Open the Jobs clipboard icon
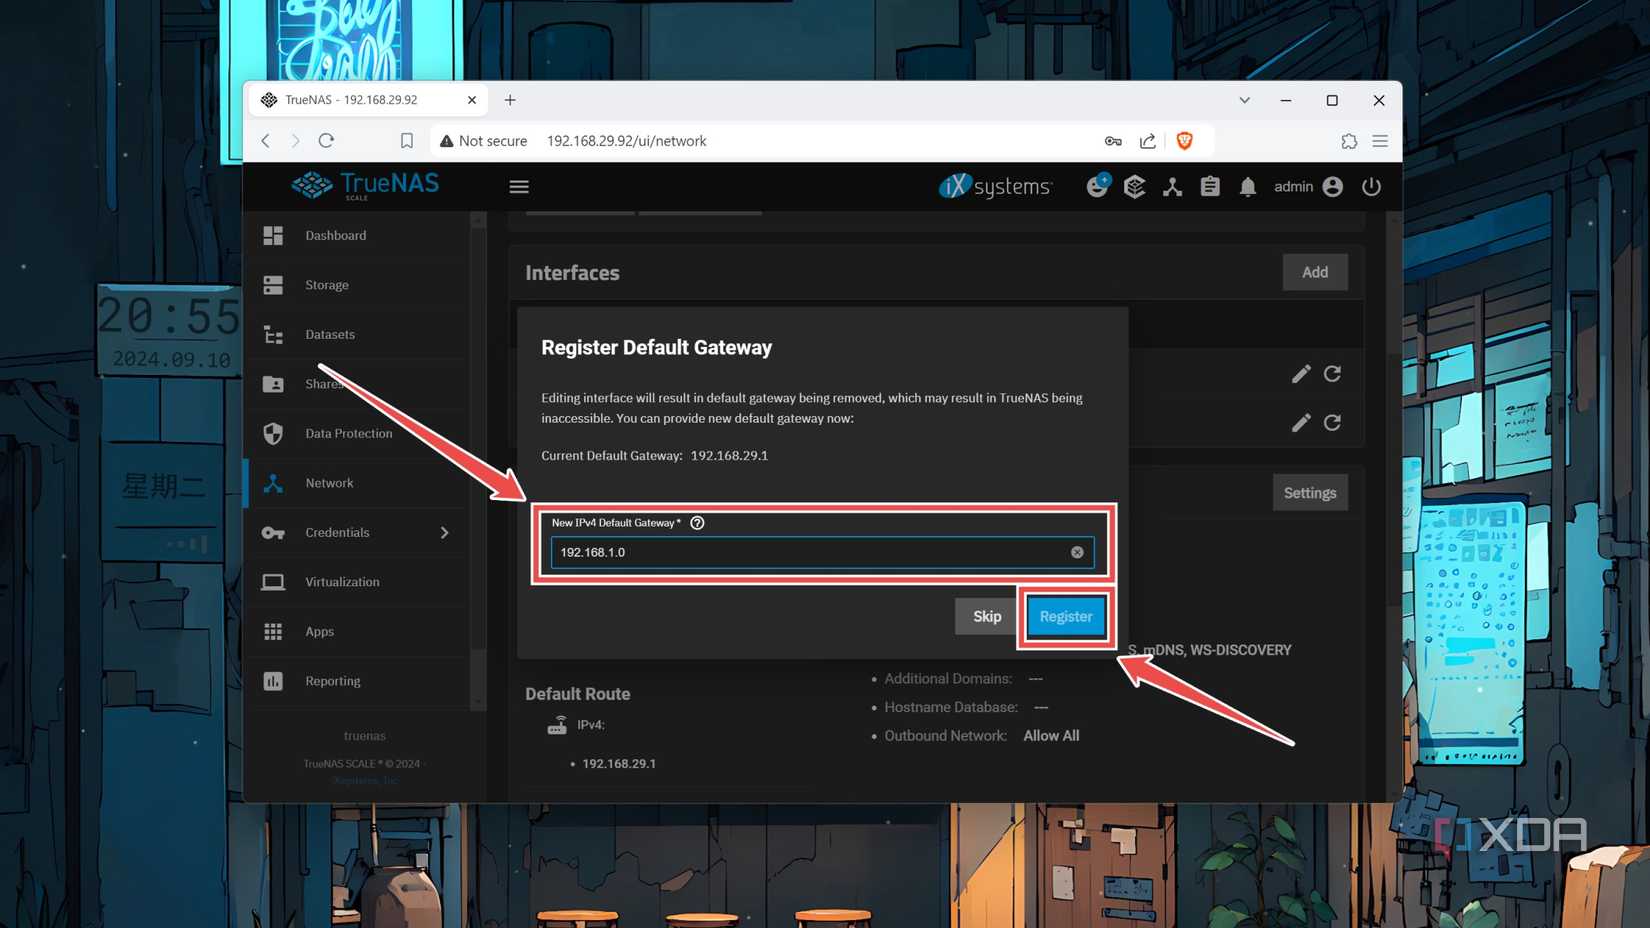This screenshot has height=928, width=1650. 1210,186
